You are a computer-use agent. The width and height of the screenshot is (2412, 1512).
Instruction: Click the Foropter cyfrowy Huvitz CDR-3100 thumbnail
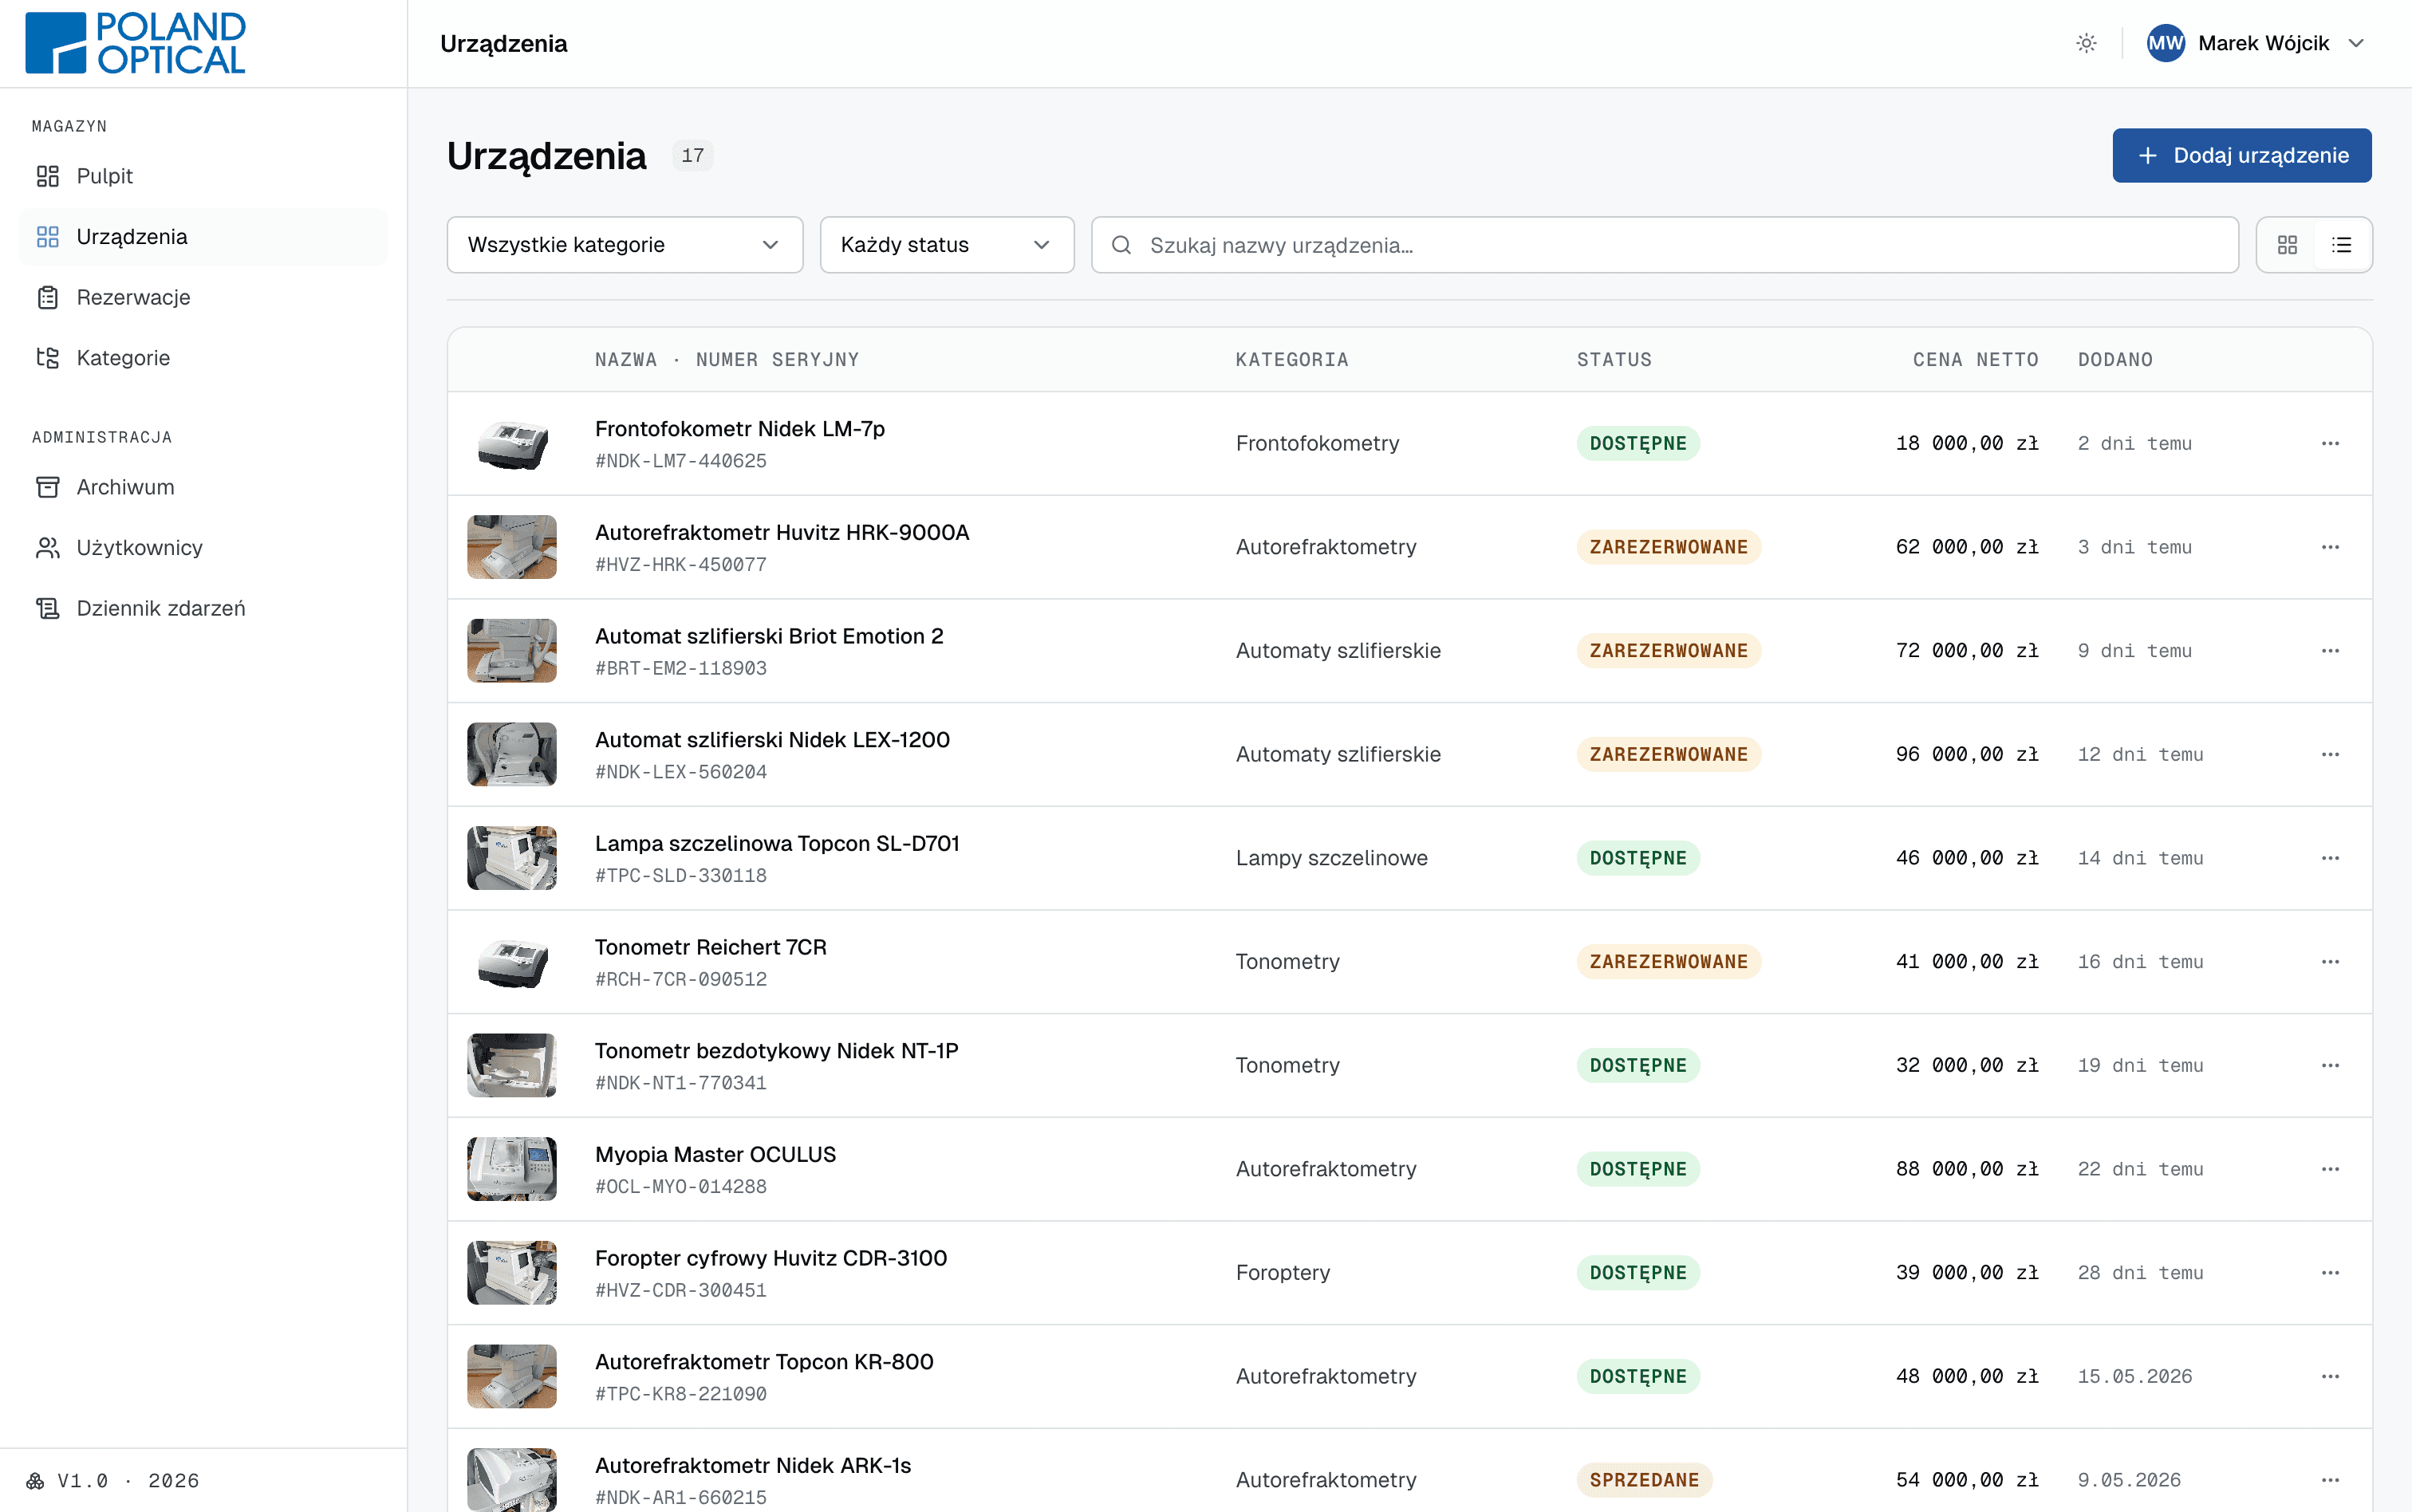[x=512, y=1273]
